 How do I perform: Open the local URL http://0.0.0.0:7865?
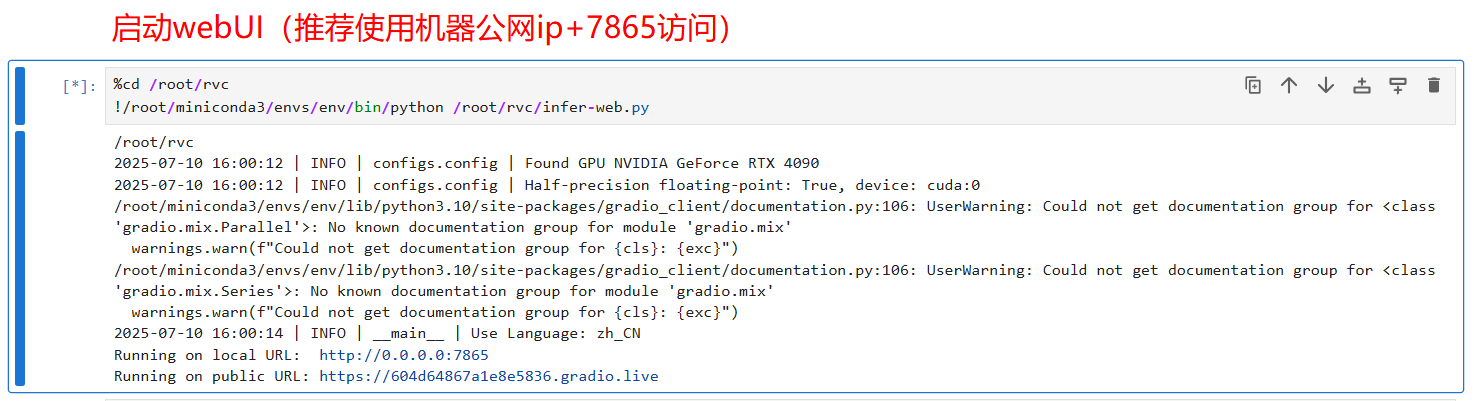(x=404, y=355)
